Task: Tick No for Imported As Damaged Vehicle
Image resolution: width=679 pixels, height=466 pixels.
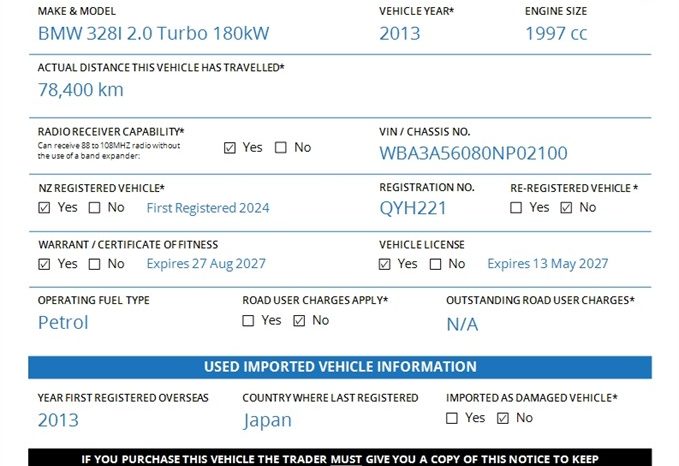Action: pos(503,418)
